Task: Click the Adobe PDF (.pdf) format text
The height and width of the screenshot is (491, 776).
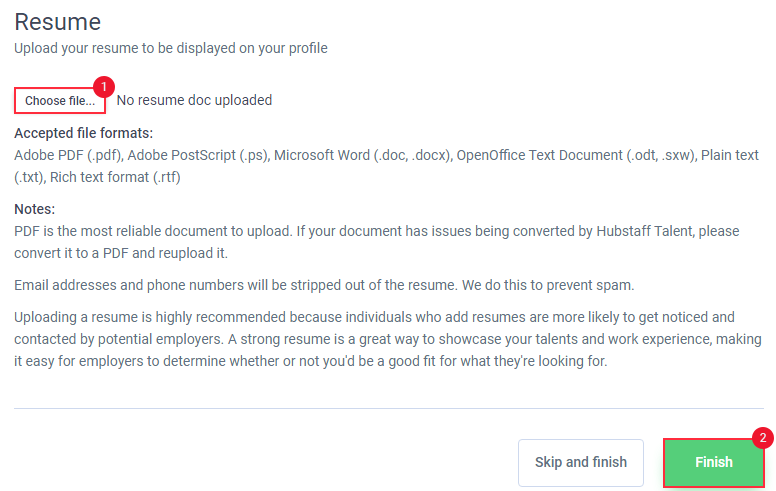Action: pyautogui.click(x=68, y=155)
